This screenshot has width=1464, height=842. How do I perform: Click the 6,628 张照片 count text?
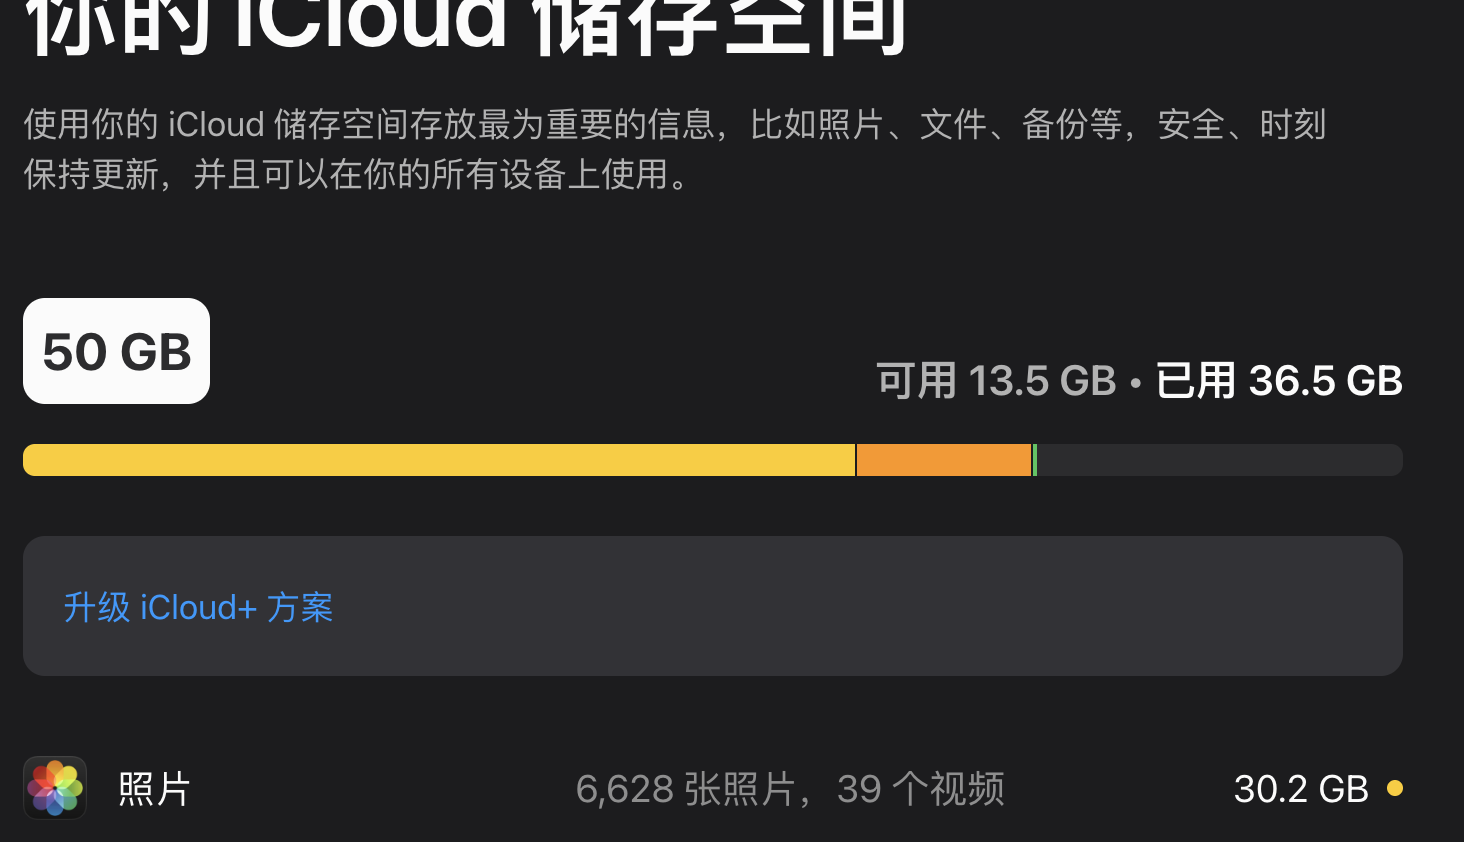[685, 789]
